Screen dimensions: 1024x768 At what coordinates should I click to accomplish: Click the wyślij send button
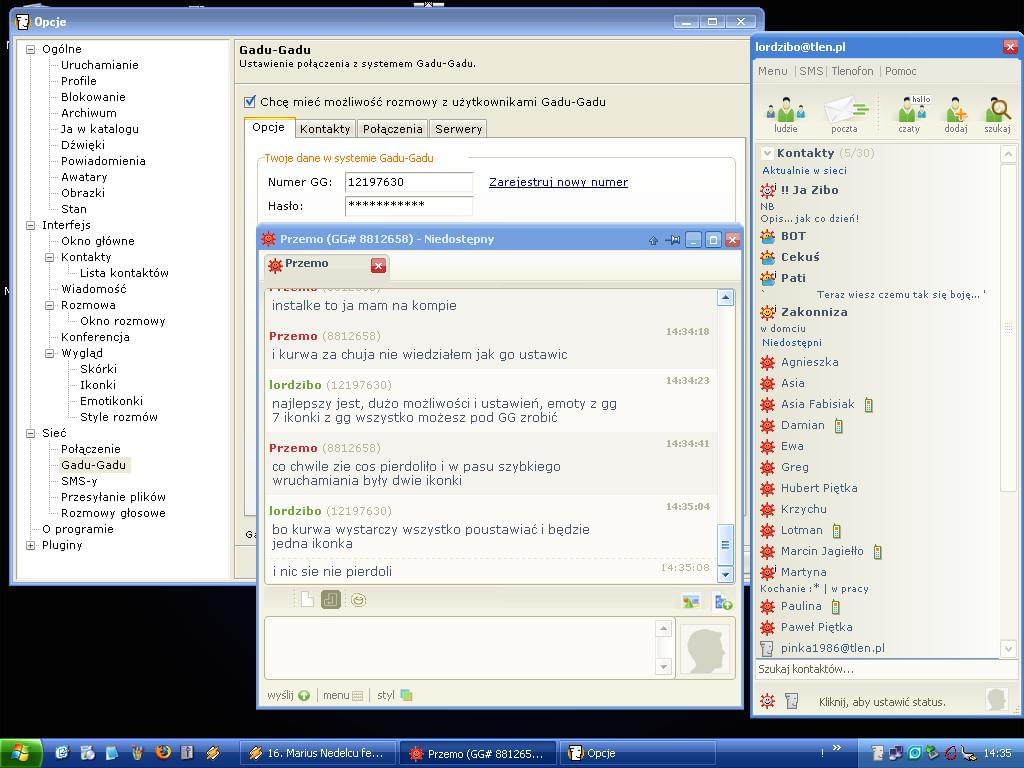pyautogui.click(x=288, y=696)
